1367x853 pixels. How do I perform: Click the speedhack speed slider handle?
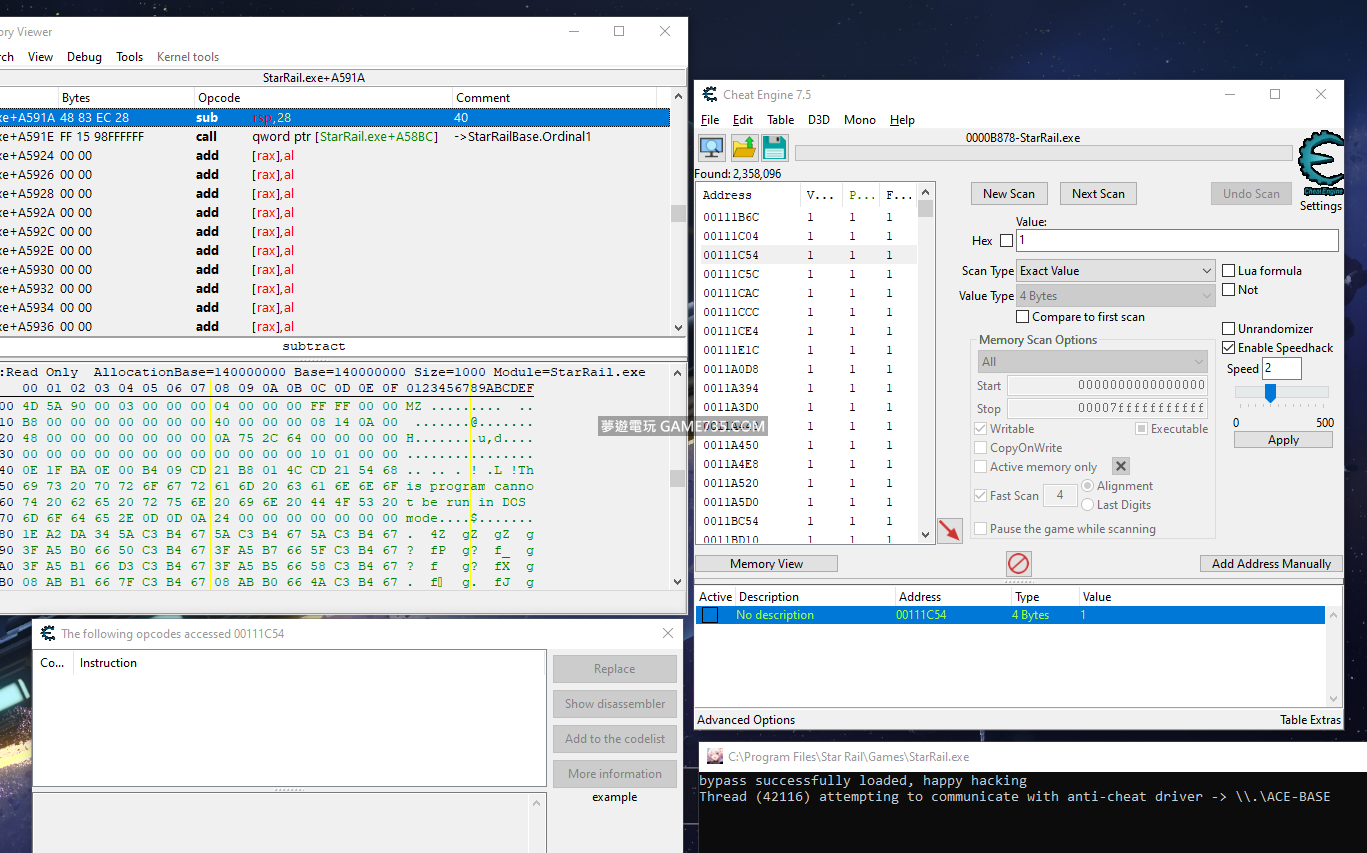[x=1270, y=393]
